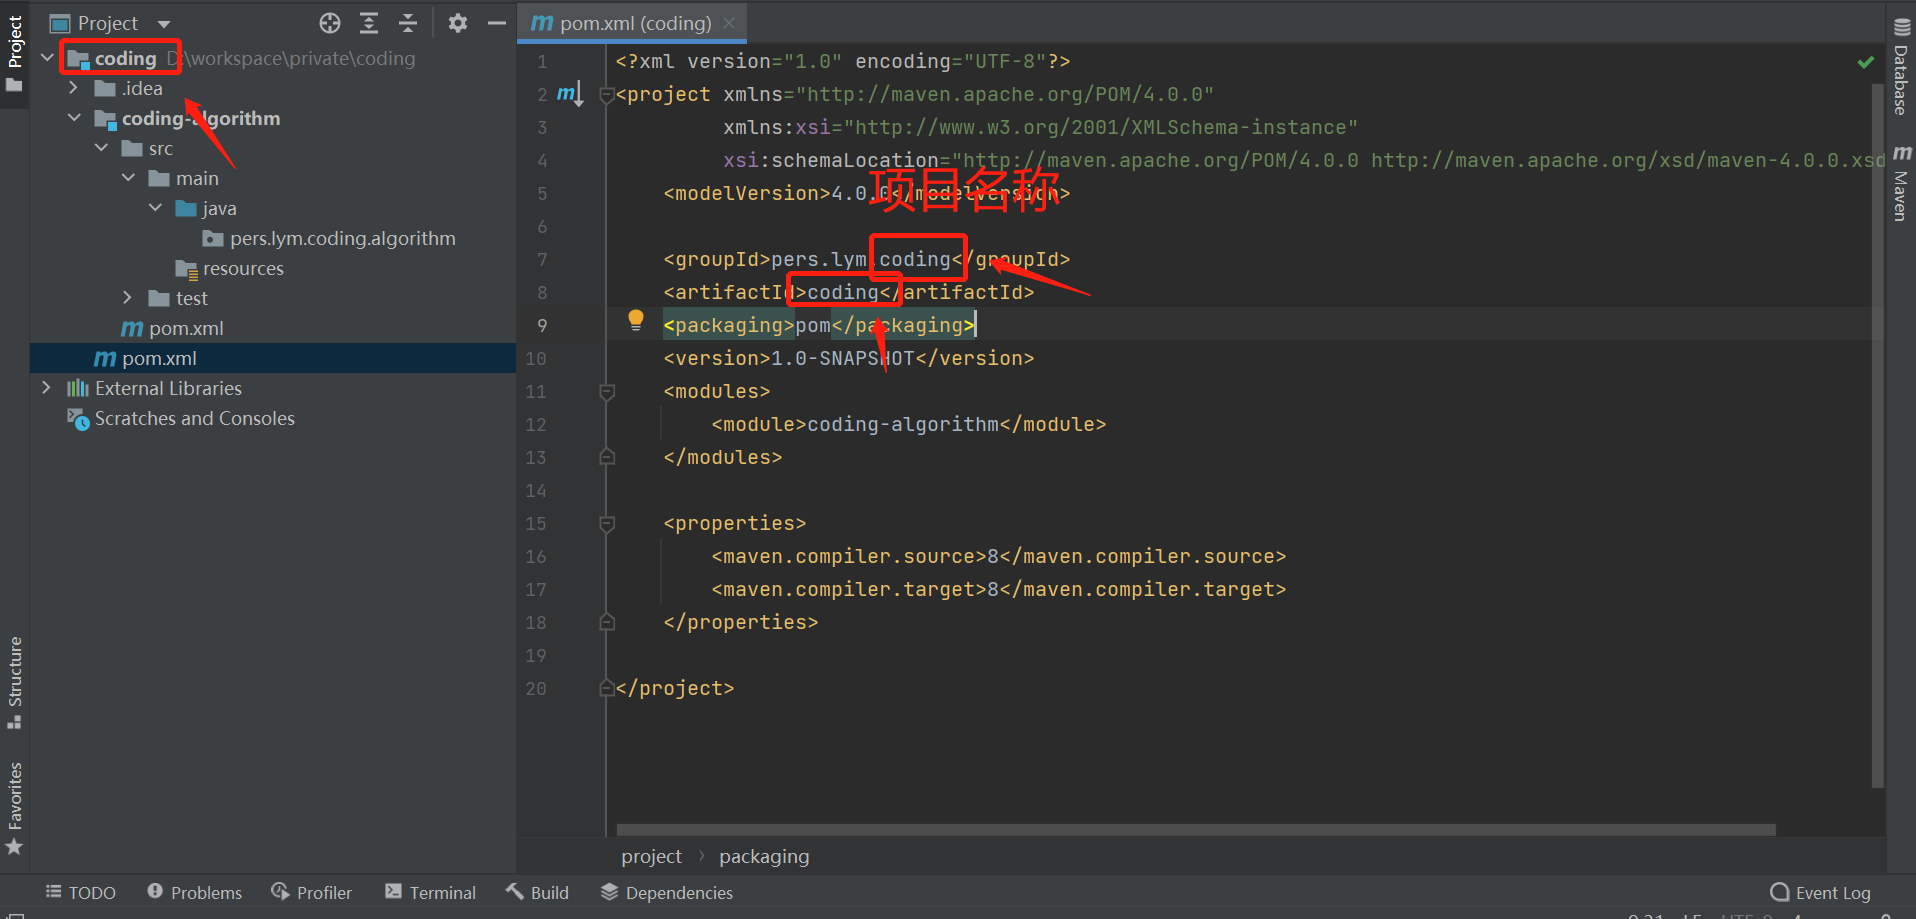1916x919 pixels.
Task: Expand the test folder
Action: coord(127,298)
